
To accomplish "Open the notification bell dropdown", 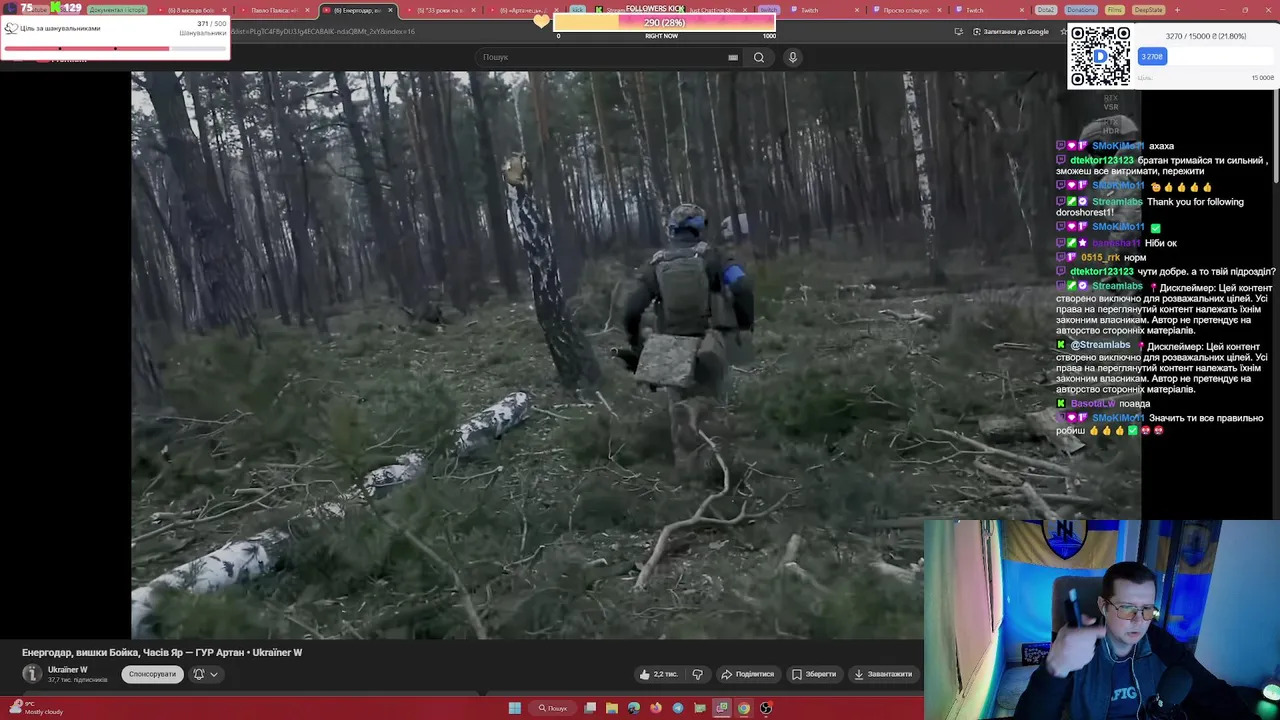I will (204, 674).
